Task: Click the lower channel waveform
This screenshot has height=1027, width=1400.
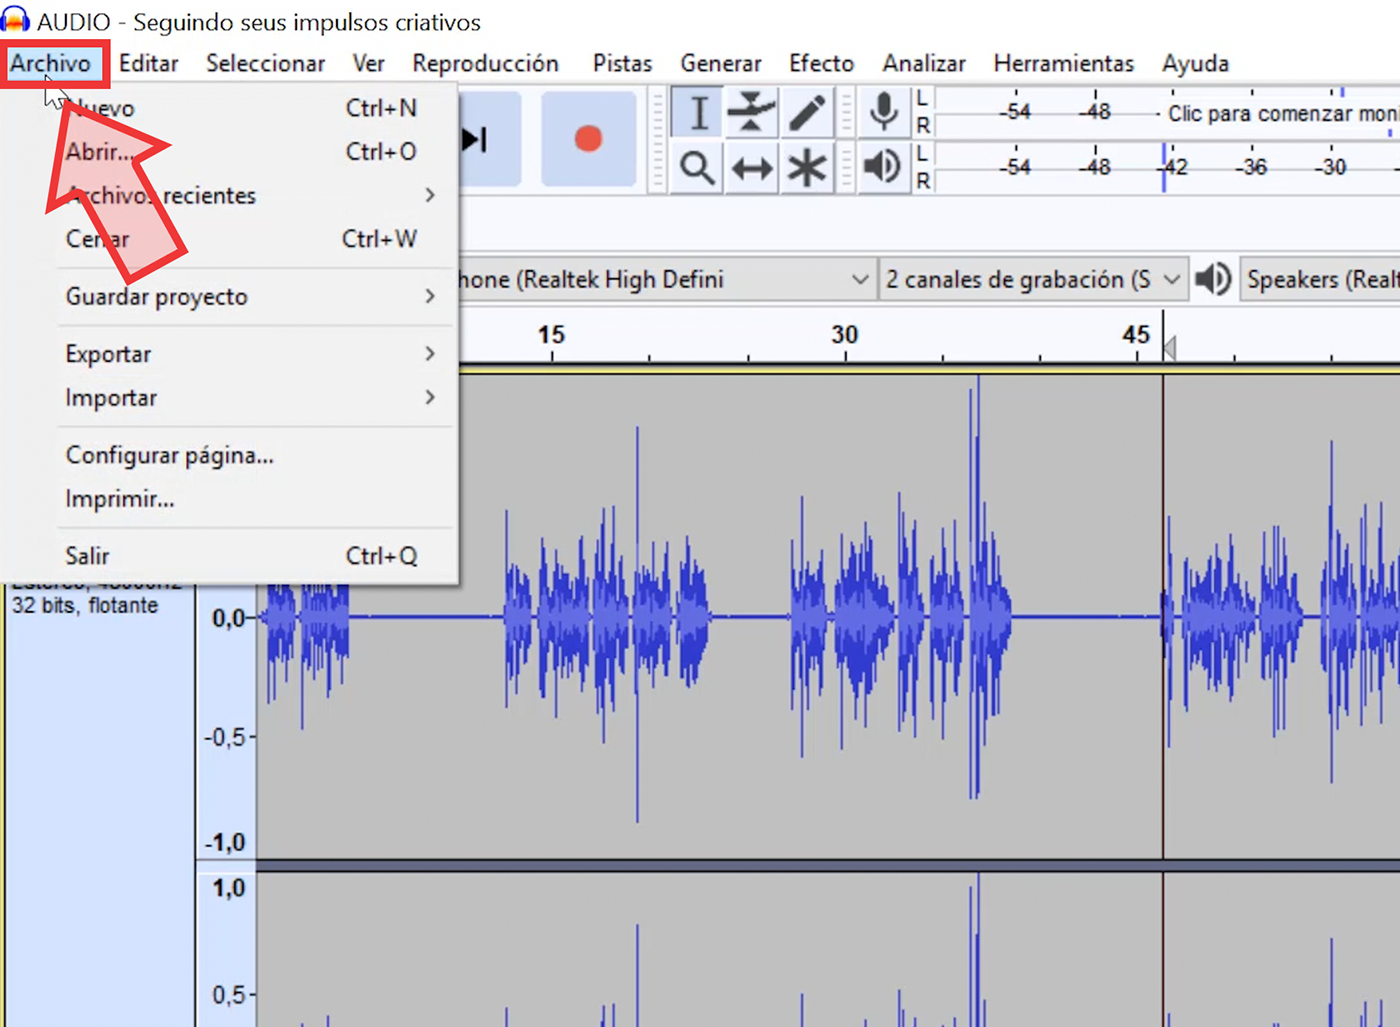Action: point(828,949)
